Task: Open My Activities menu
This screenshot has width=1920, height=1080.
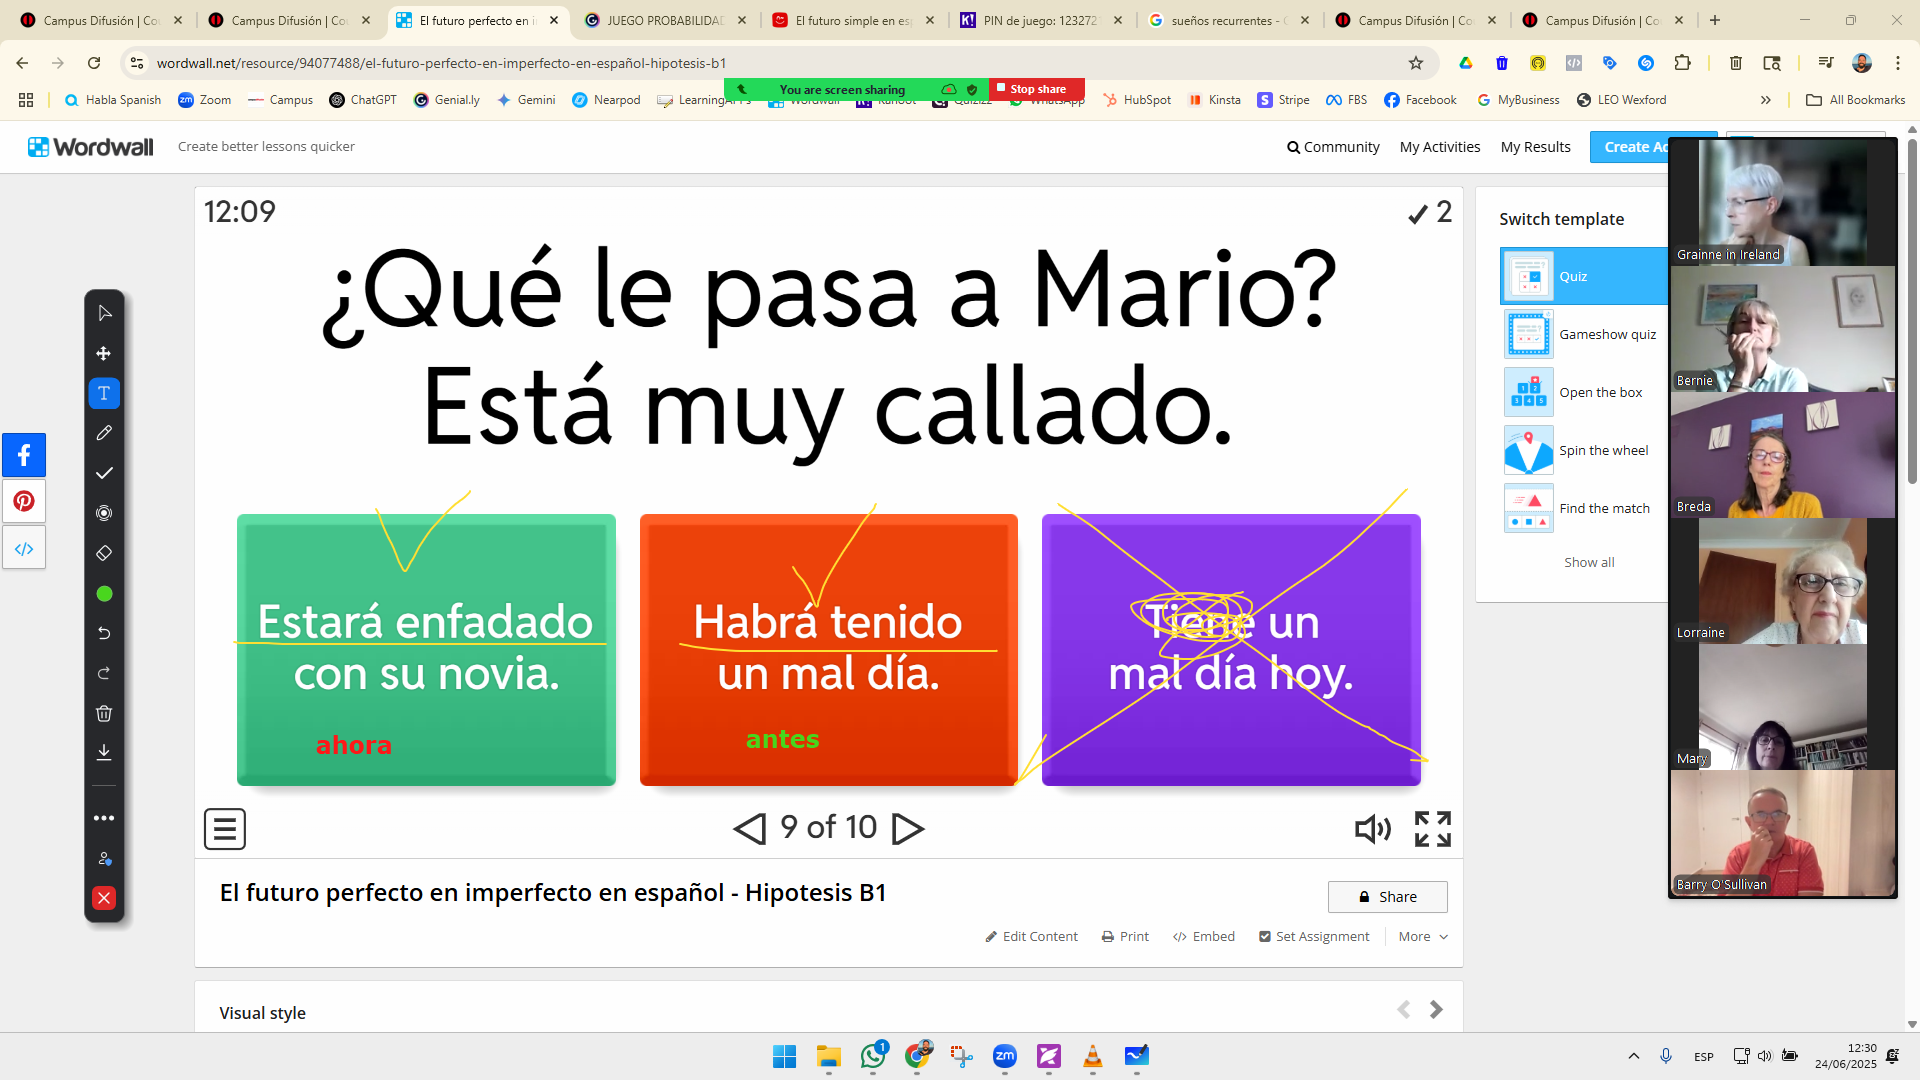Action: pos(1440,147)
